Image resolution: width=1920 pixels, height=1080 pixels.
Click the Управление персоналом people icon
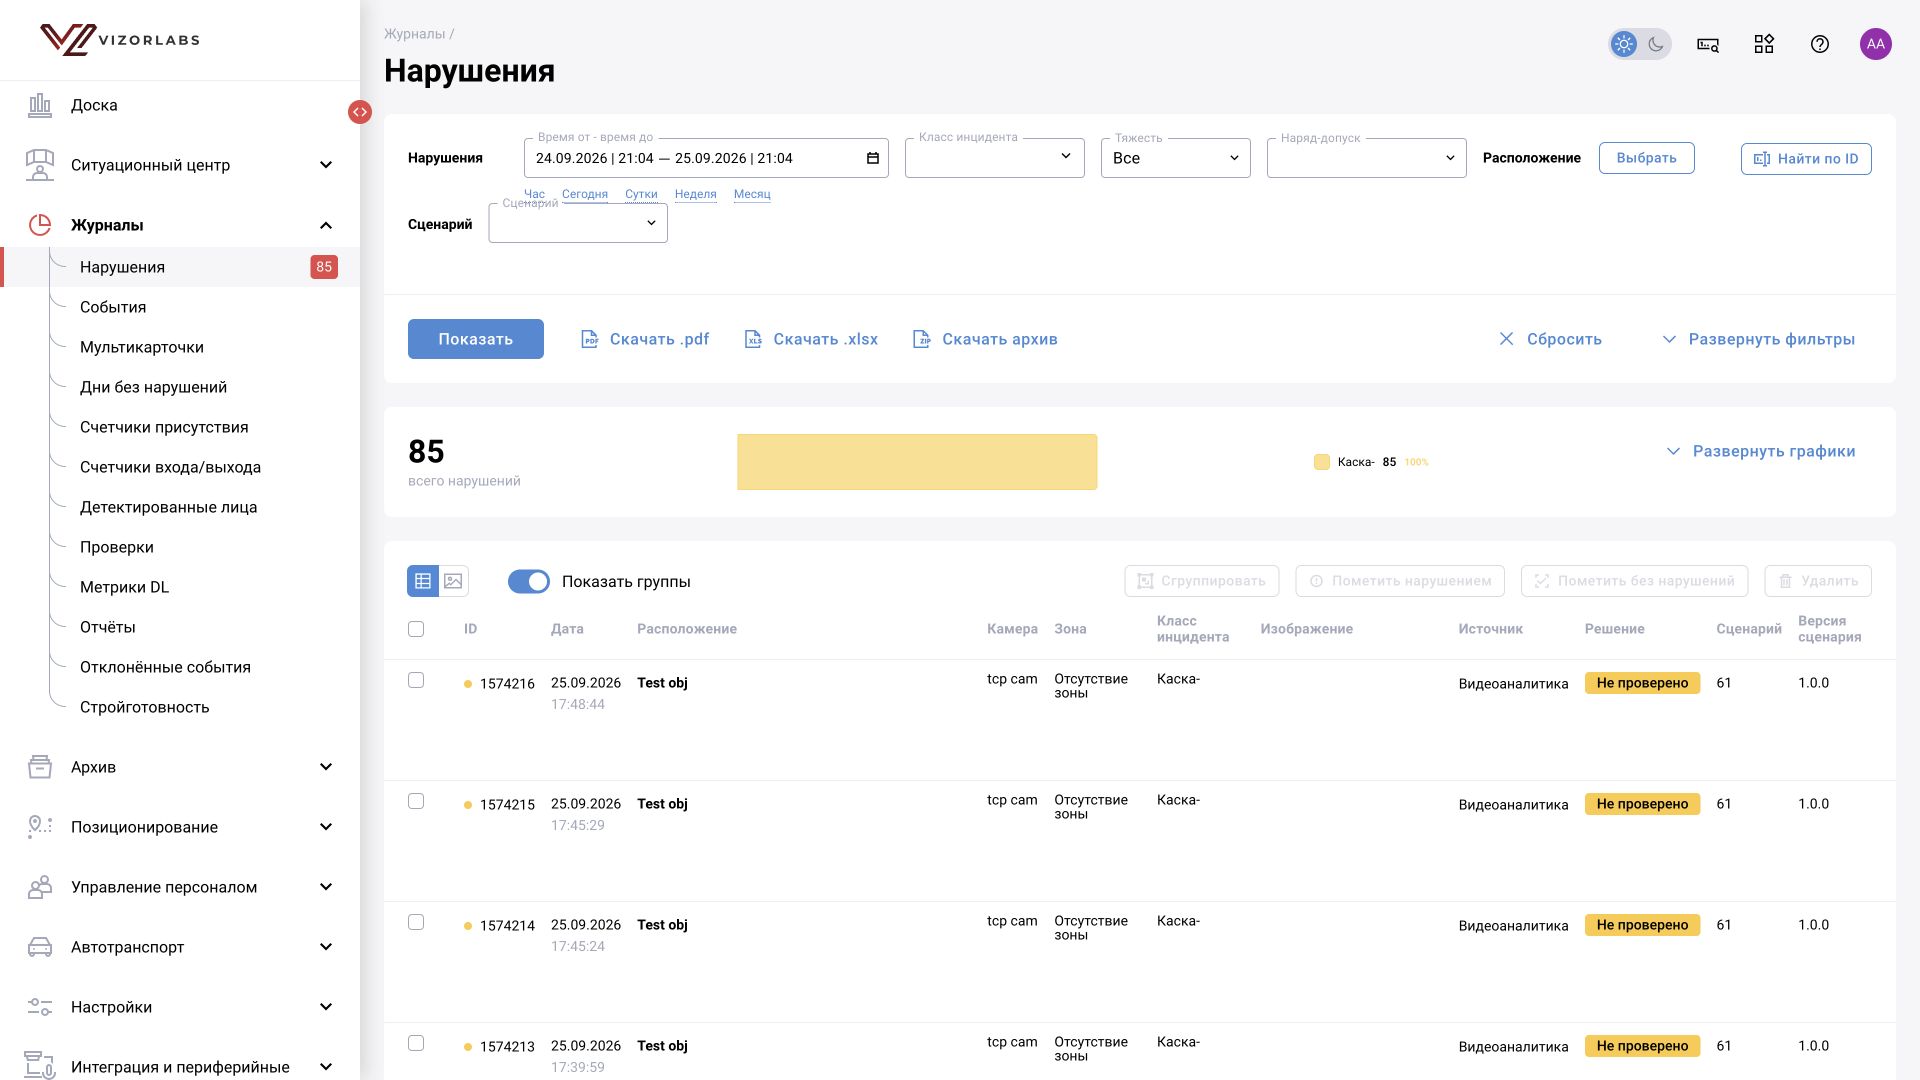[x=40, y=887]
